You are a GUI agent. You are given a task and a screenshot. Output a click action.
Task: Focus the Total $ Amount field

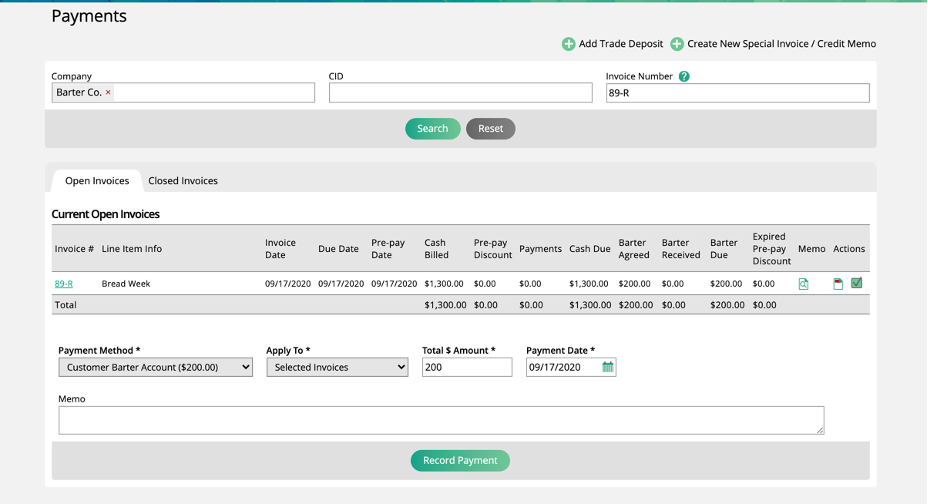tap(466, 367)
